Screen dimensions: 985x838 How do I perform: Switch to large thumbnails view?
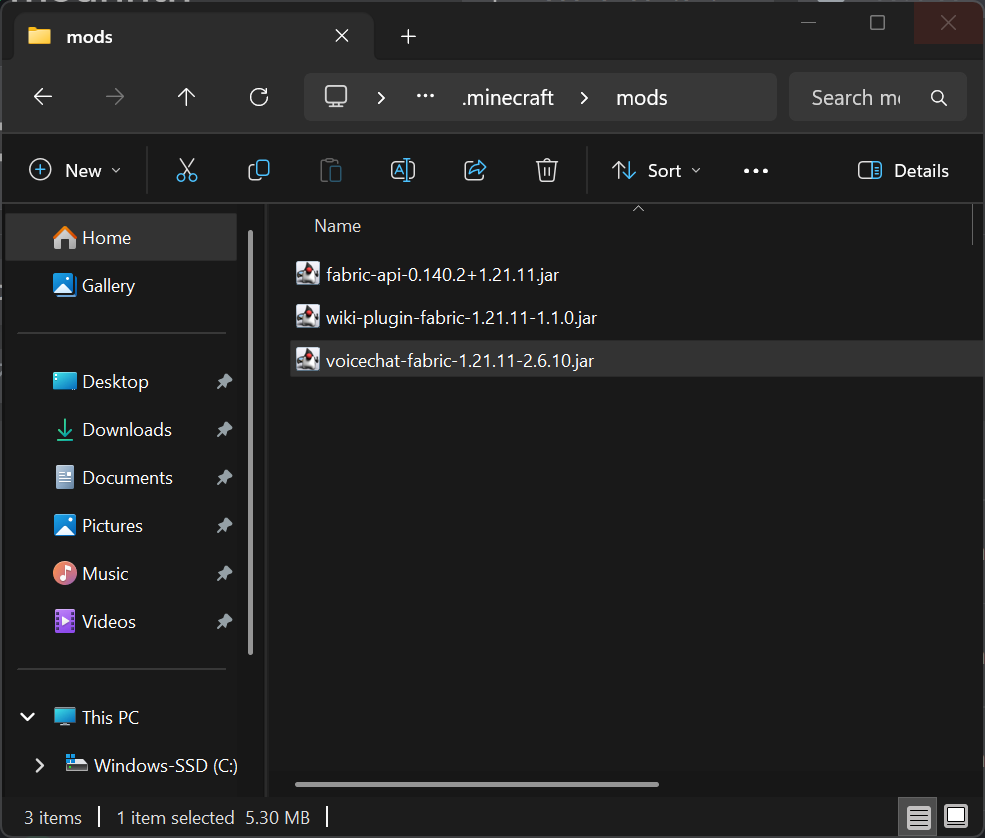tap(955, 816)
